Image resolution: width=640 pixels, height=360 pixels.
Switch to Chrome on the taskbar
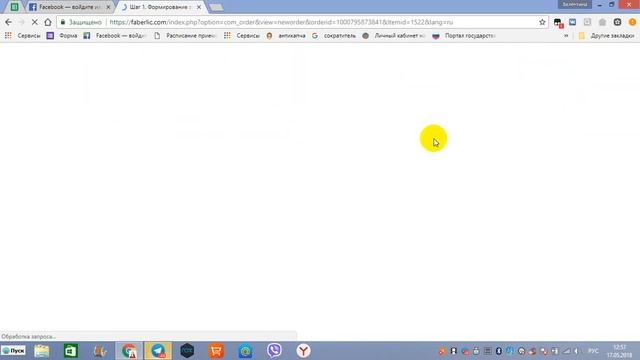point(129,351)
